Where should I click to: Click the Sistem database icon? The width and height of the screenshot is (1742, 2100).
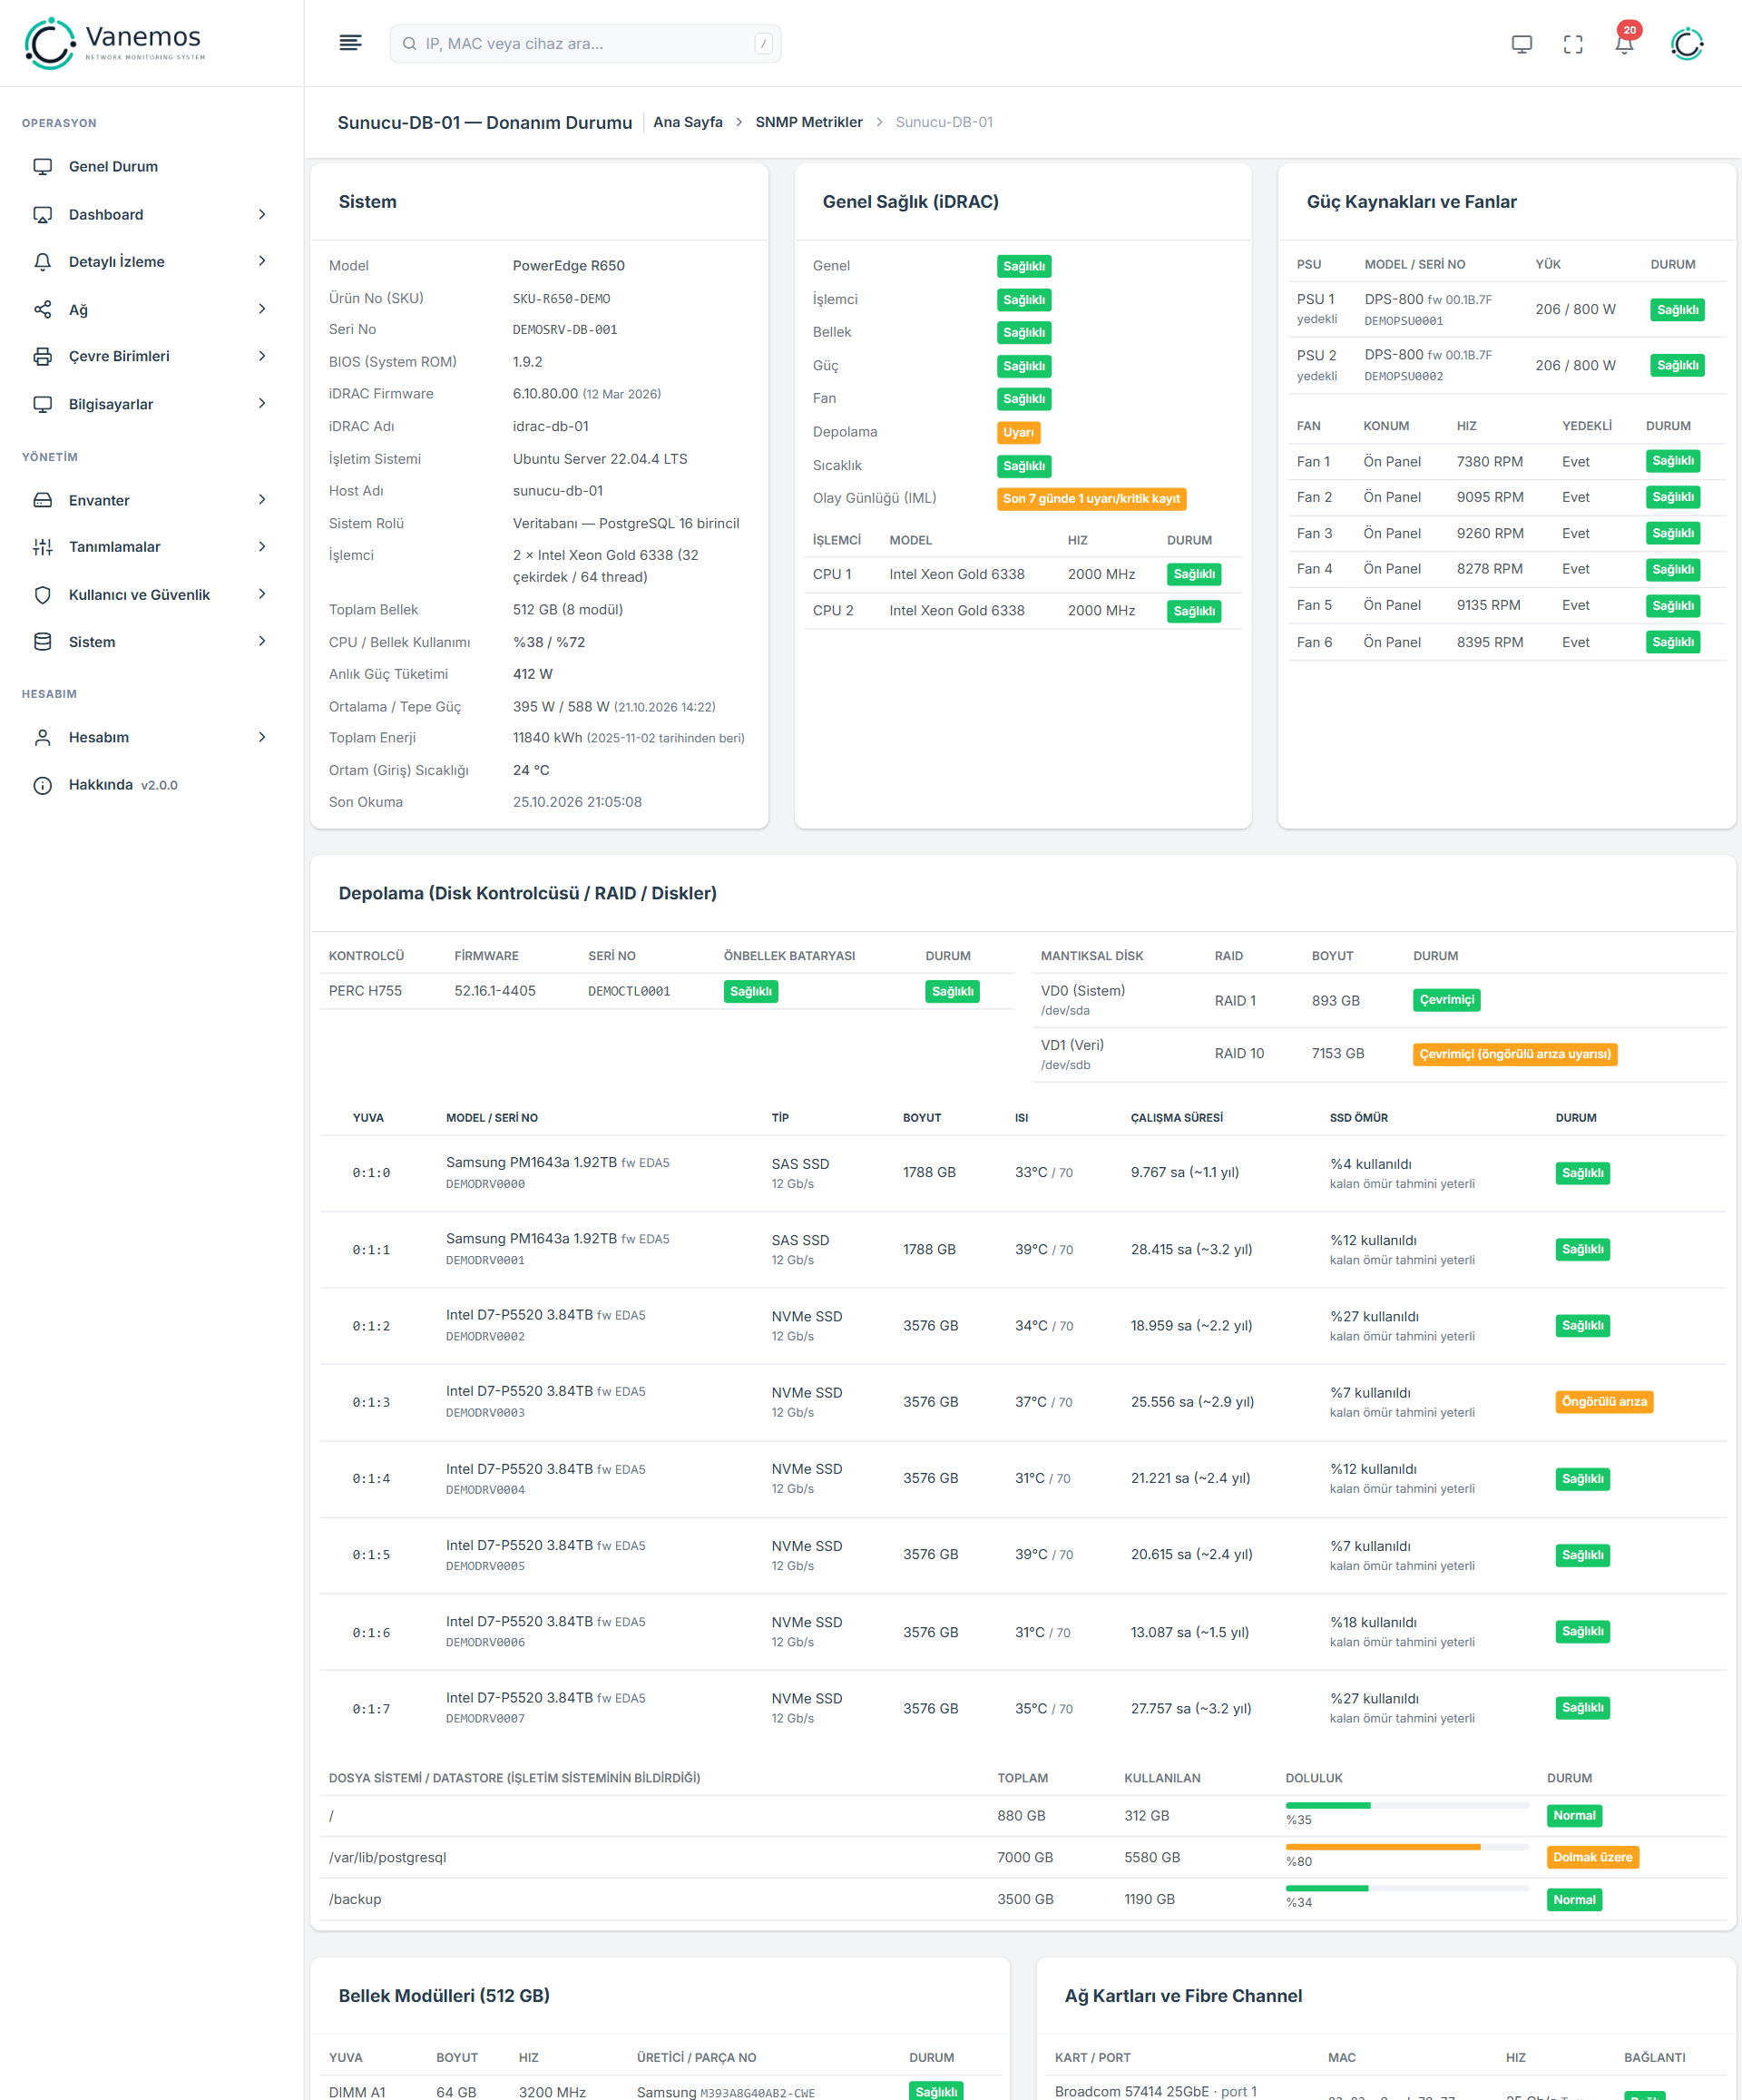point(43,642)
